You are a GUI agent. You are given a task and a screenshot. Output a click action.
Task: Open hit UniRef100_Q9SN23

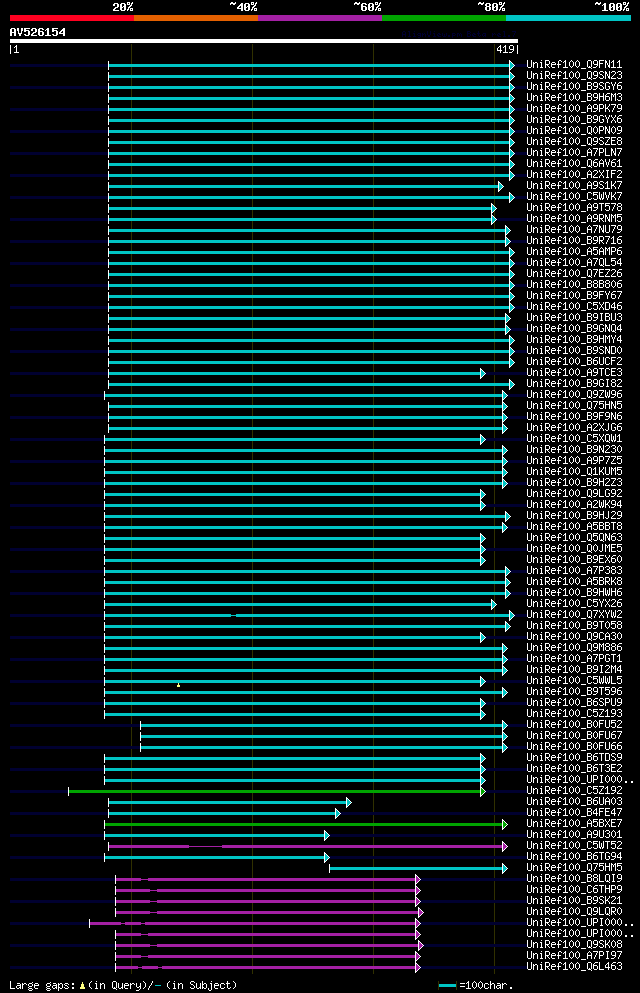(x=574, y=75)
